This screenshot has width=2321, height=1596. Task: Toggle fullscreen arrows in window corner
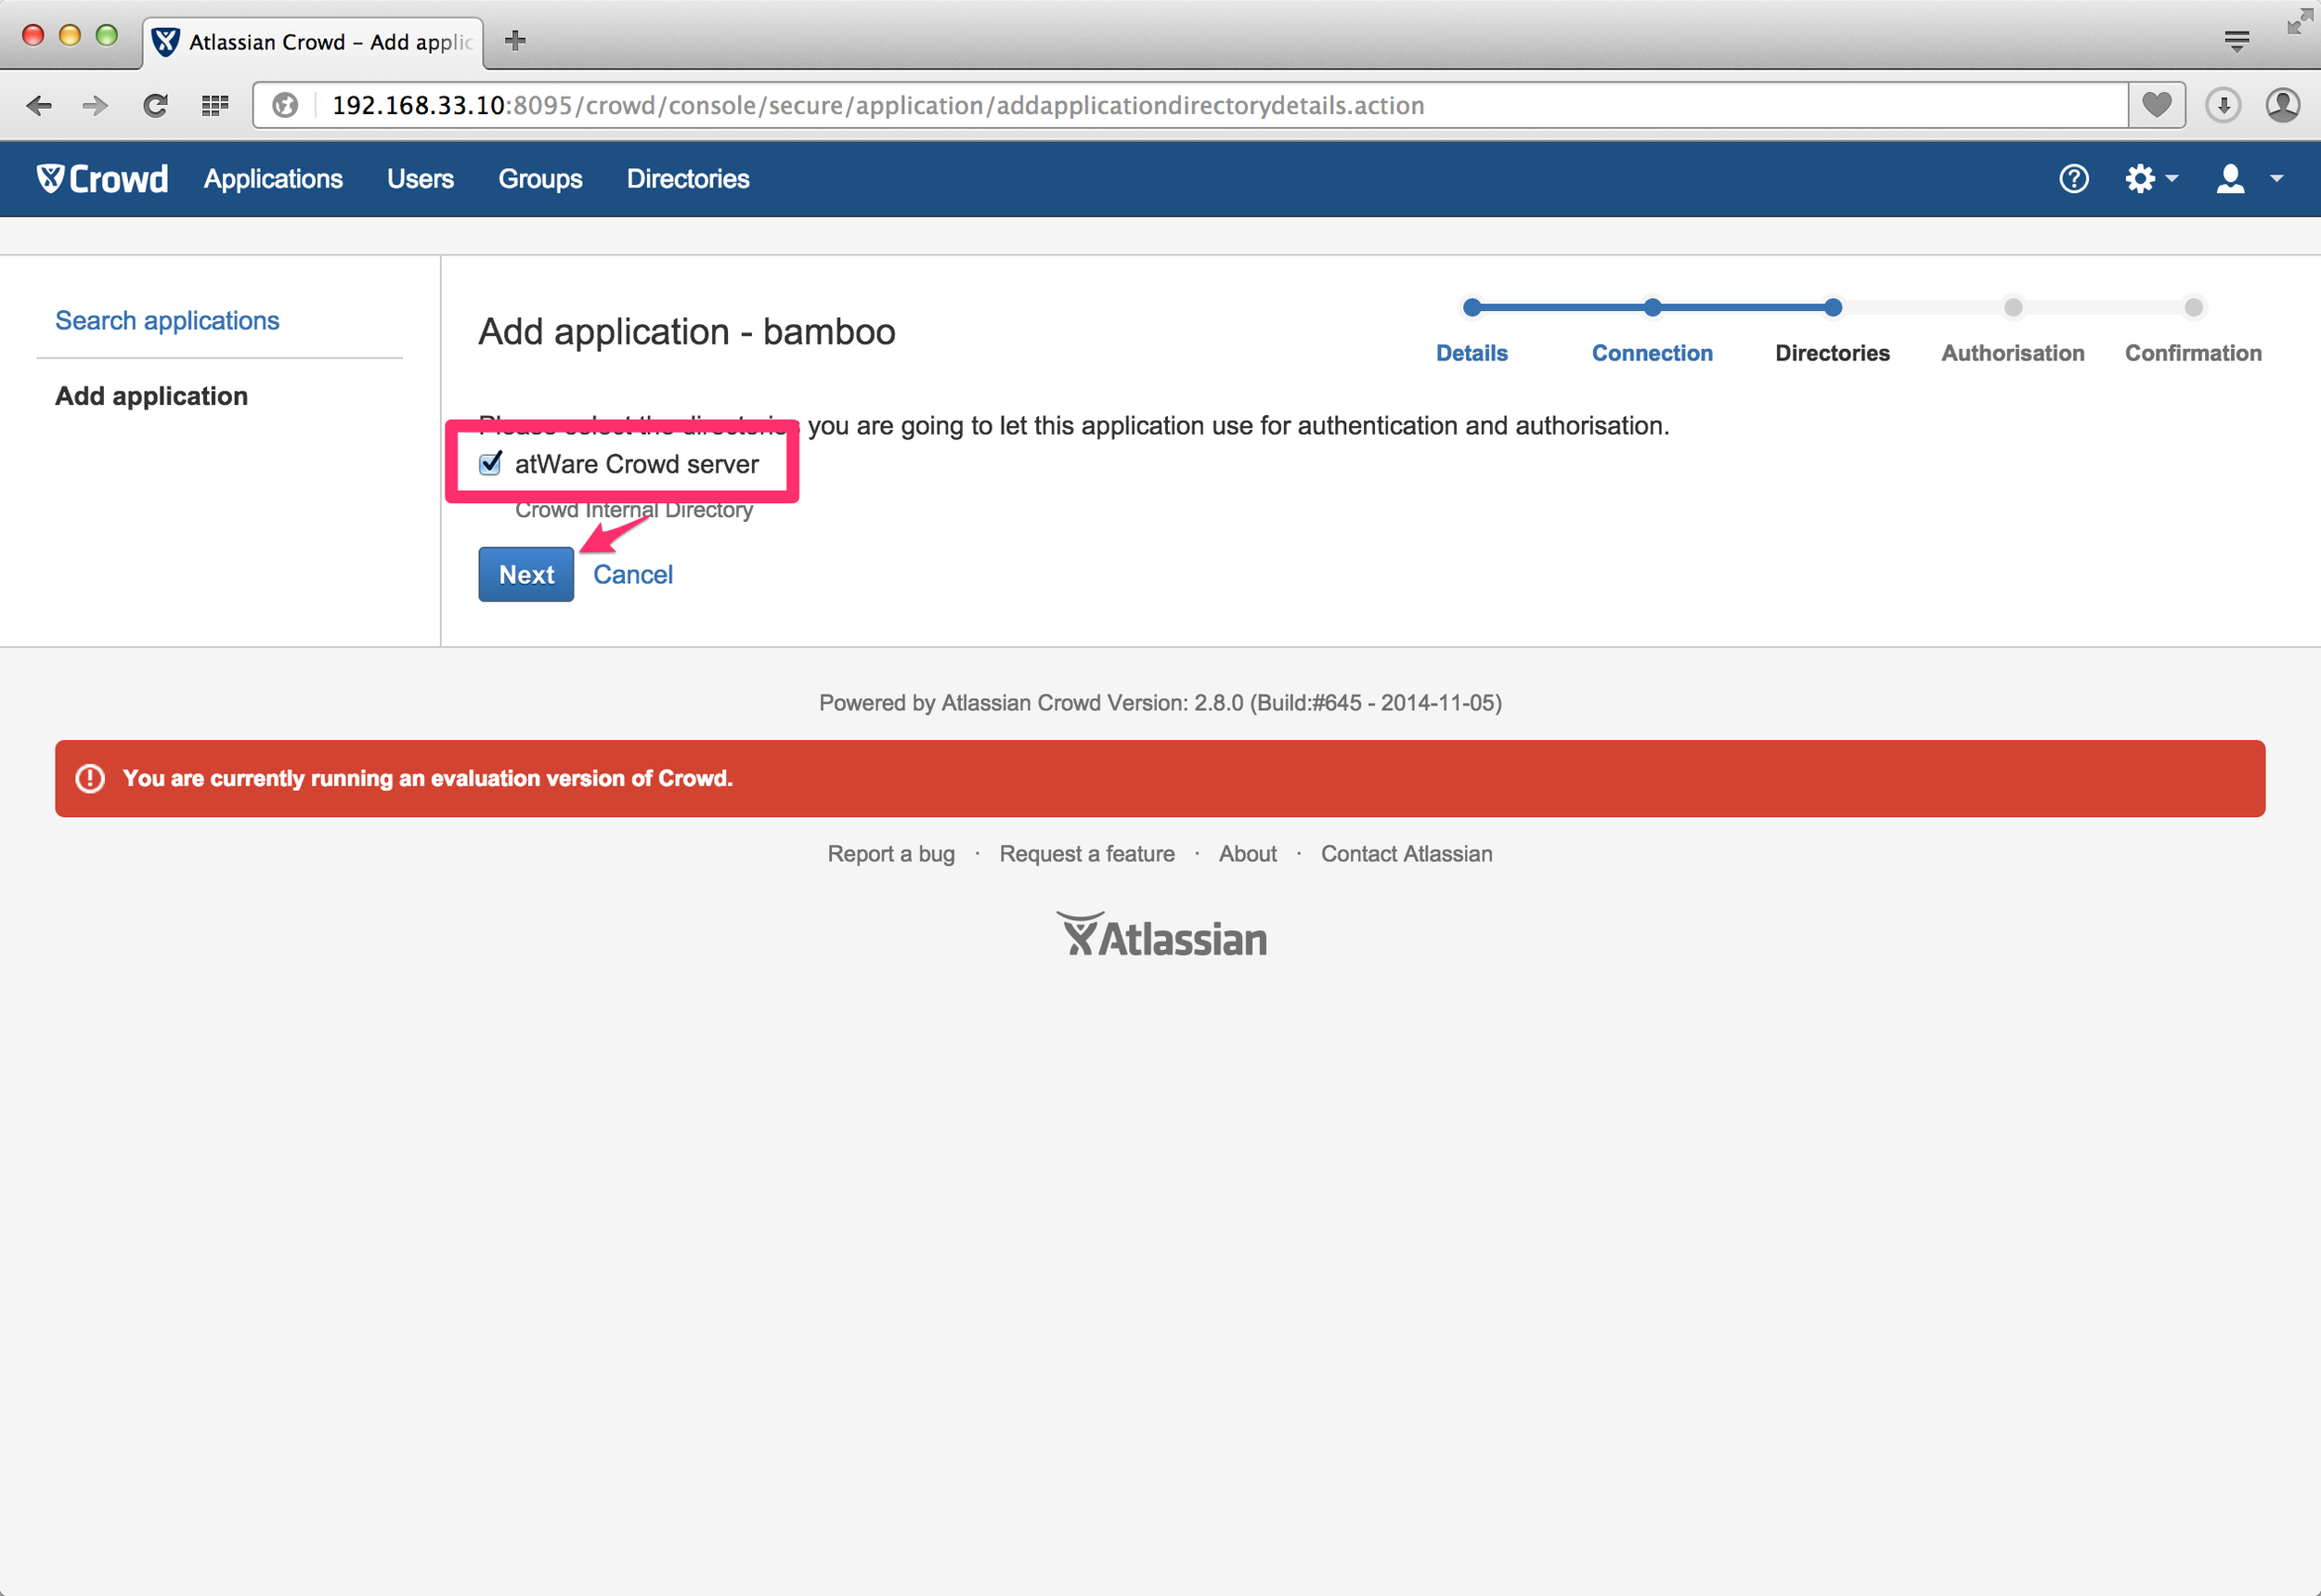pyautogui.click(x=2298, y=22)
